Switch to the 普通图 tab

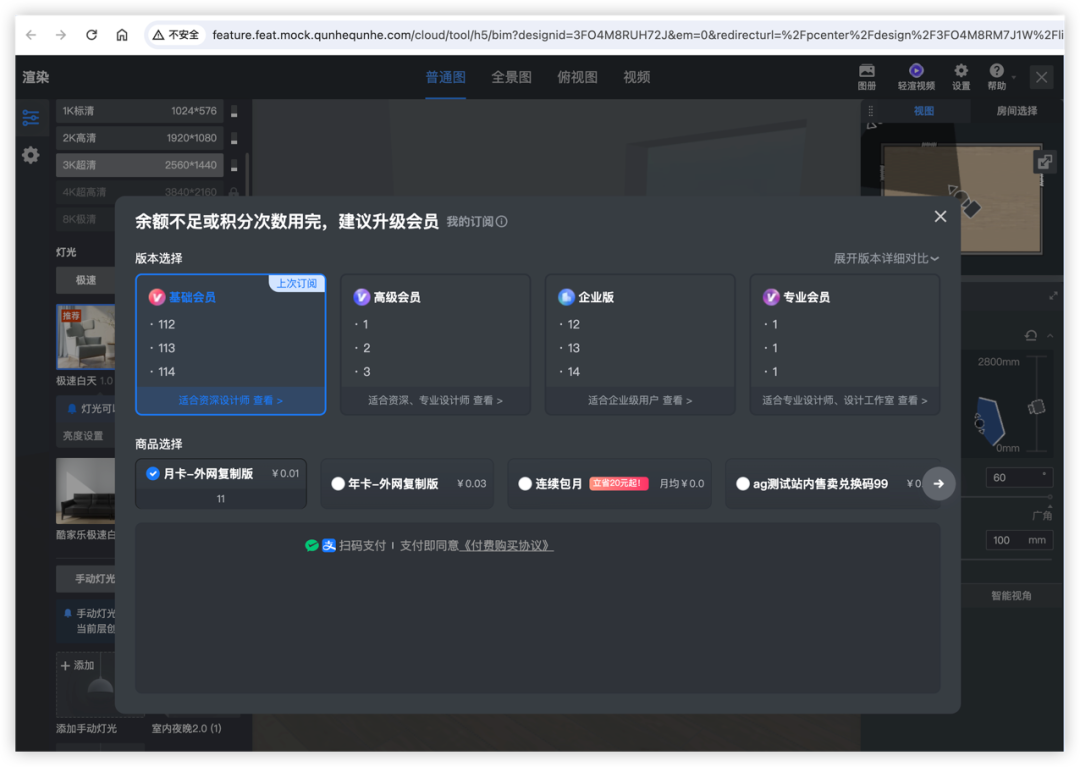[x=446, y=77]
